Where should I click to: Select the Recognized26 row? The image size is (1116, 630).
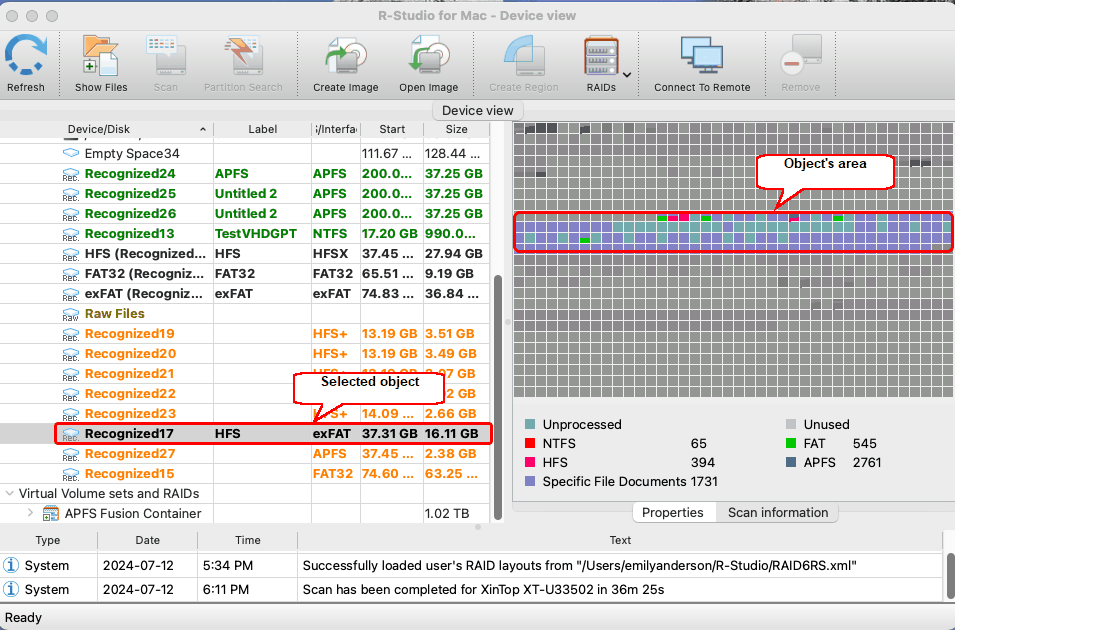[245, 214]
